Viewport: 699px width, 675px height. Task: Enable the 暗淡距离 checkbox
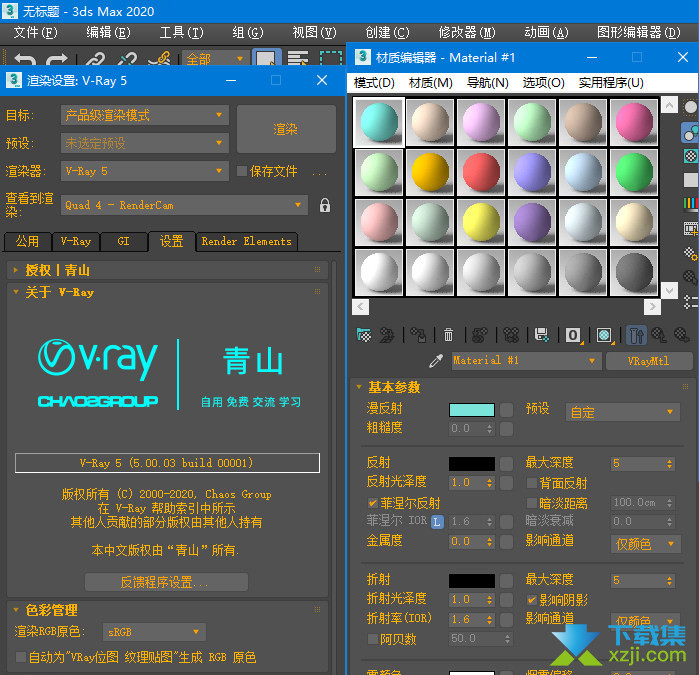pyautogui.click(x=531, y=503)
